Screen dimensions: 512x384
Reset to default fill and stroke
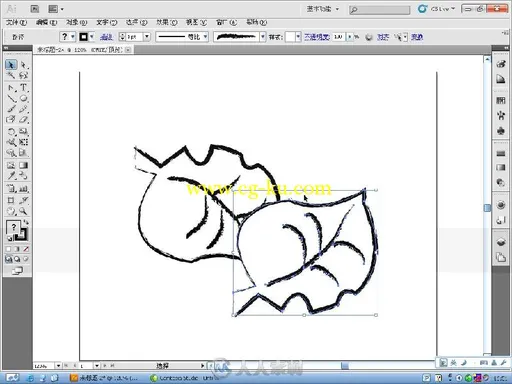(9, 238)
